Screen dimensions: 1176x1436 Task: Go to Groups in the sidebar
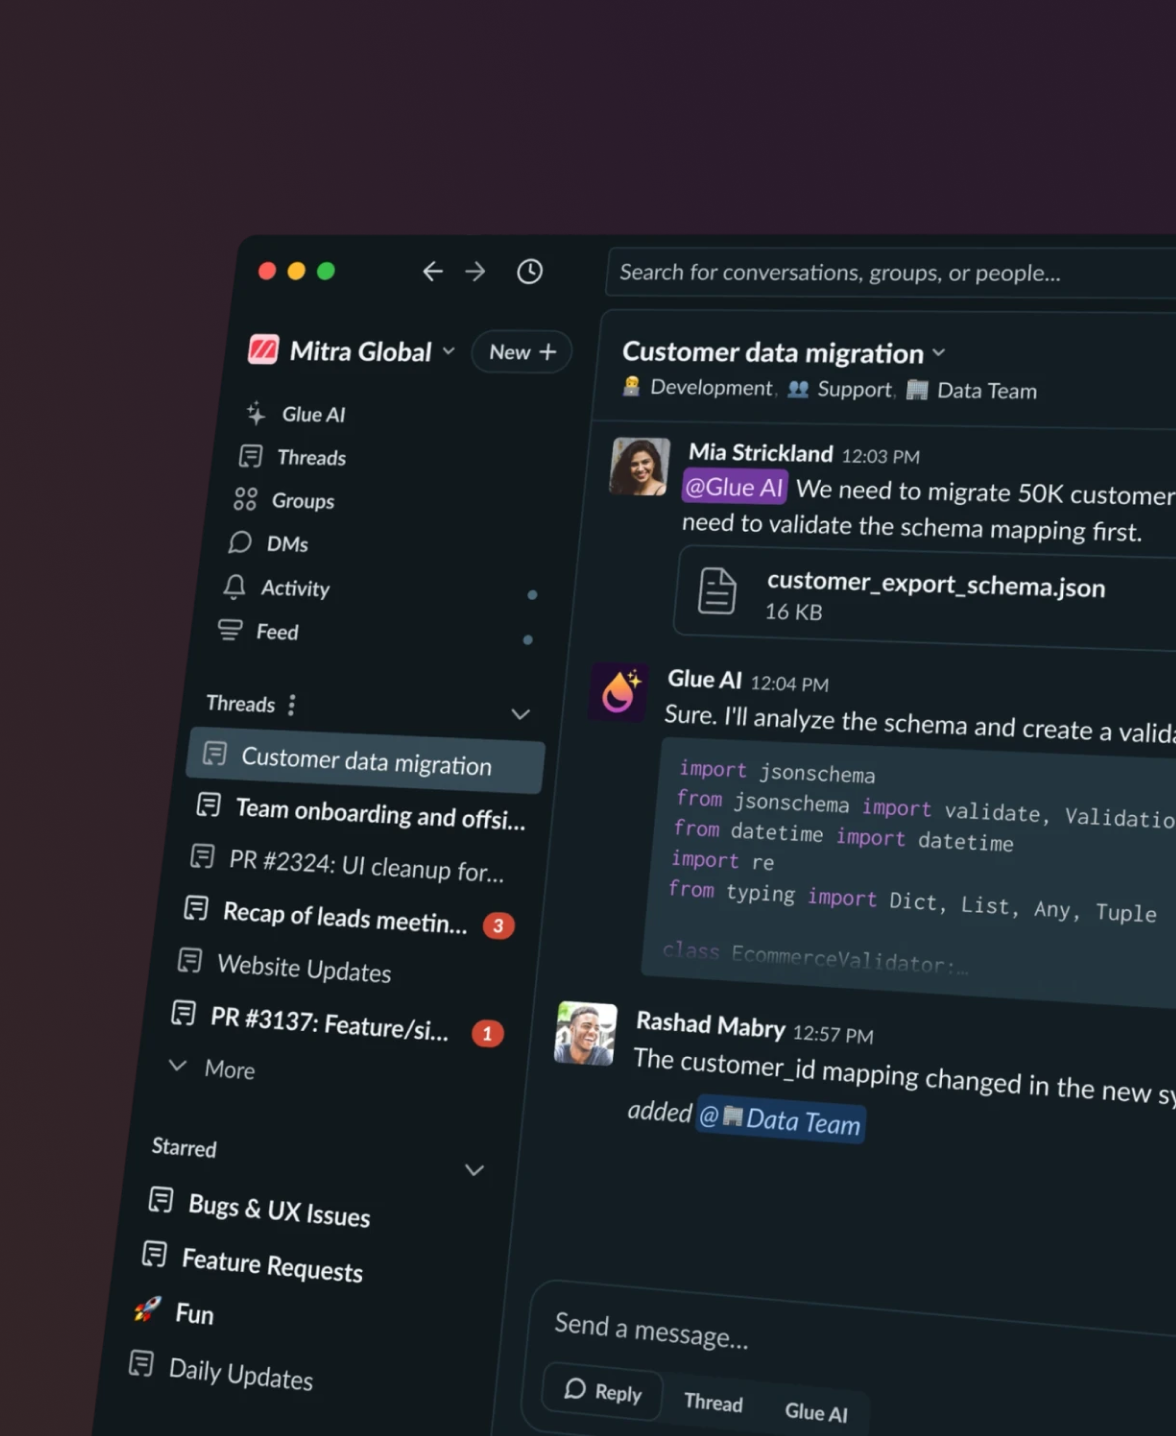tap(284, 500)
